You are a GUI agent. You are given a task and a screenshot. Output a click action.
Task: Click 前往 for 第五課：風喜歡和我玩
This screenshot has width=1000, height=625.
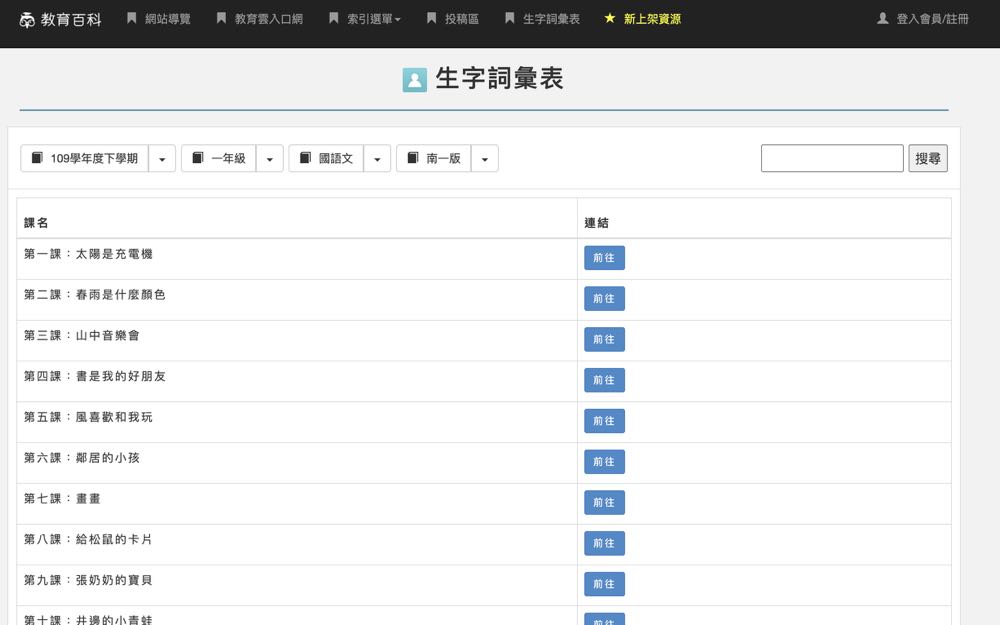(604, 421)
